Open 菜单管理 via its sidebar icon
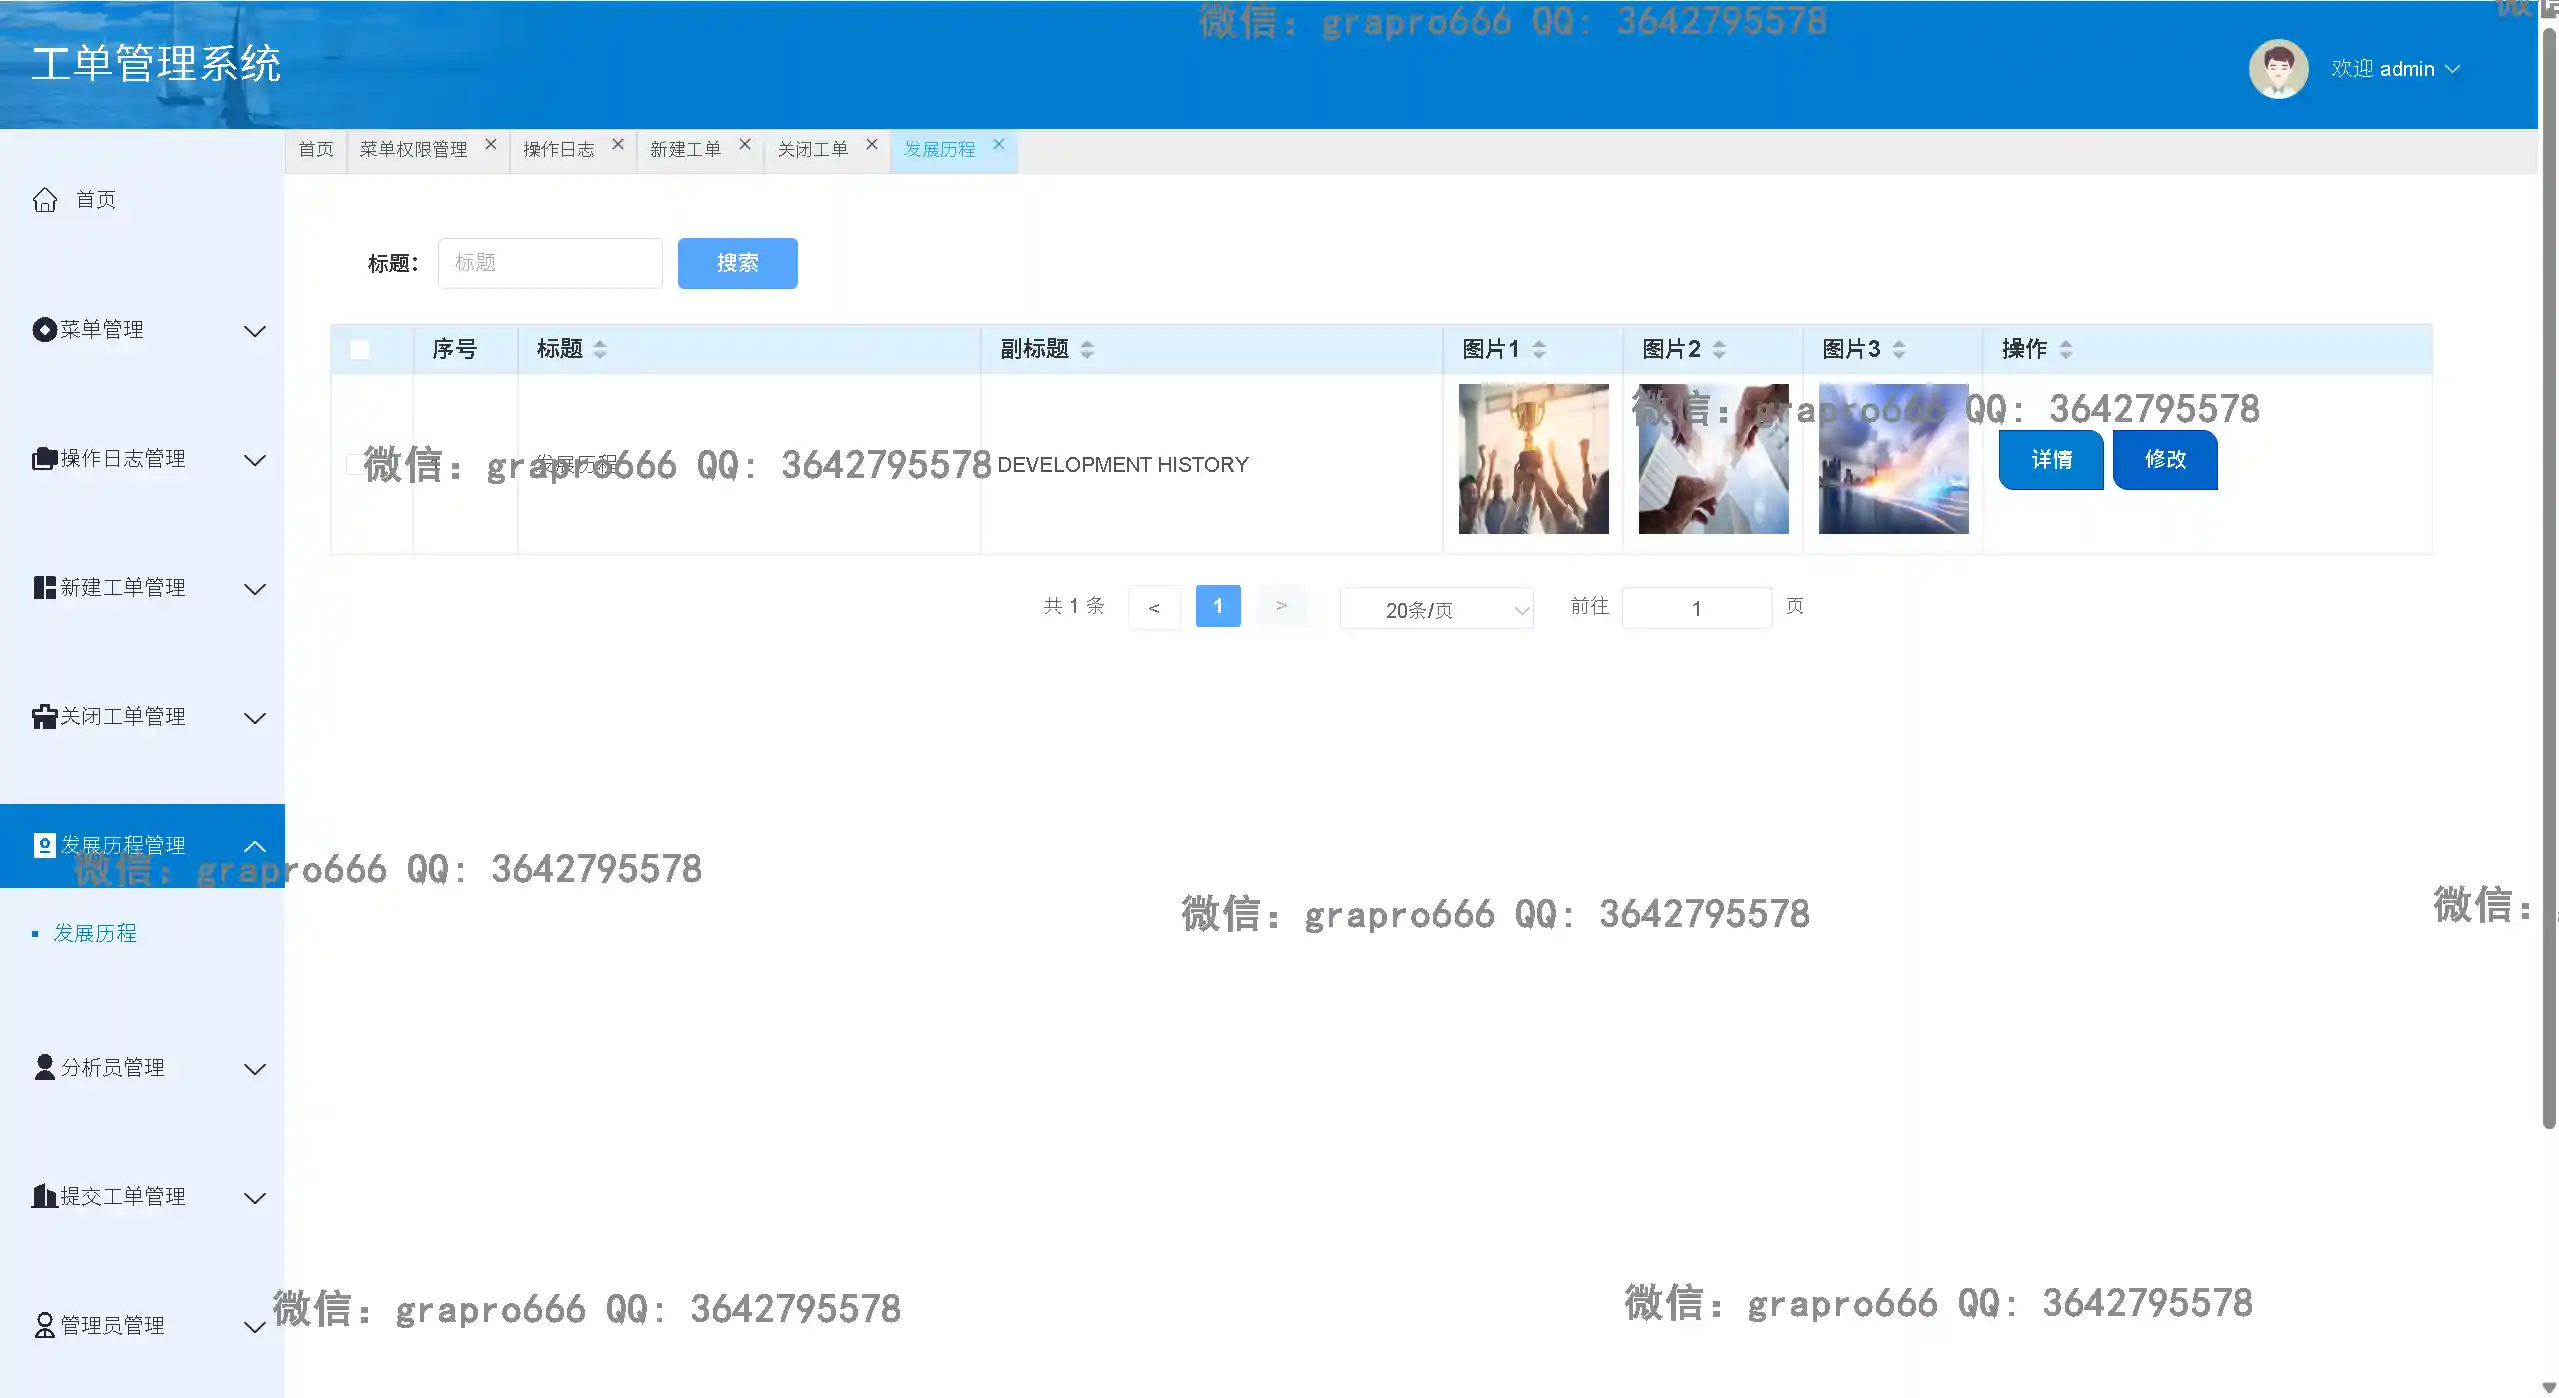 point(43,328)
